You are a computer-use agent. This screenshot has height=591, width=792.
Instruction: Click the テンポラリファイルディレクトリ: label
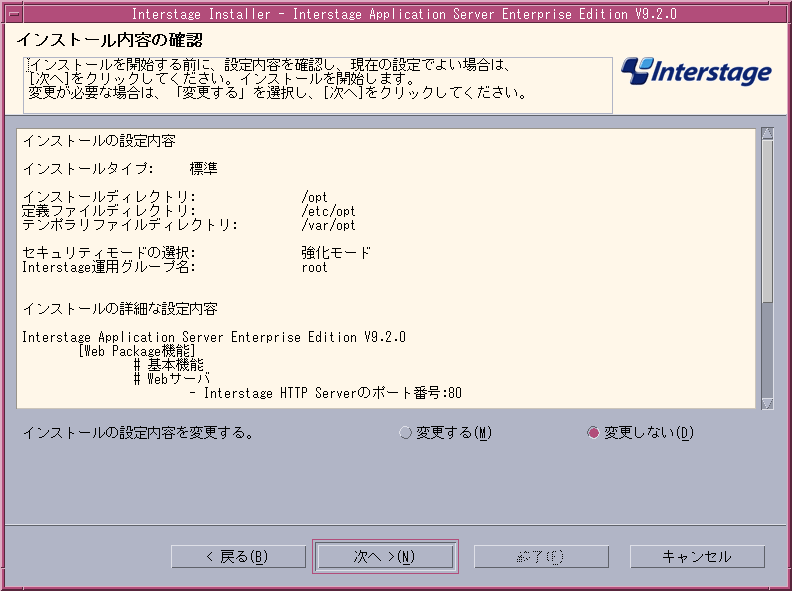click(130, 225)
